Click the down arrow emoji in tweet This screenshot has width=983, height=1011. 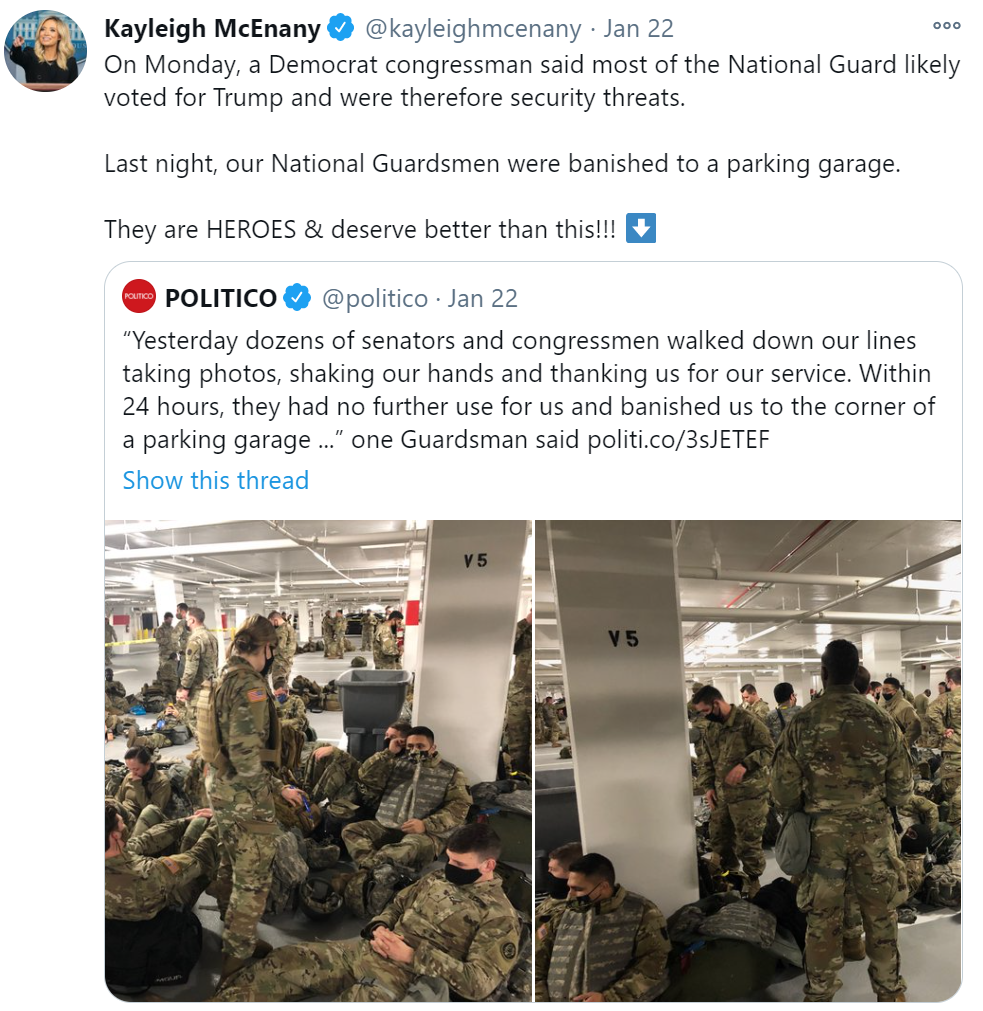click(641, 228)
